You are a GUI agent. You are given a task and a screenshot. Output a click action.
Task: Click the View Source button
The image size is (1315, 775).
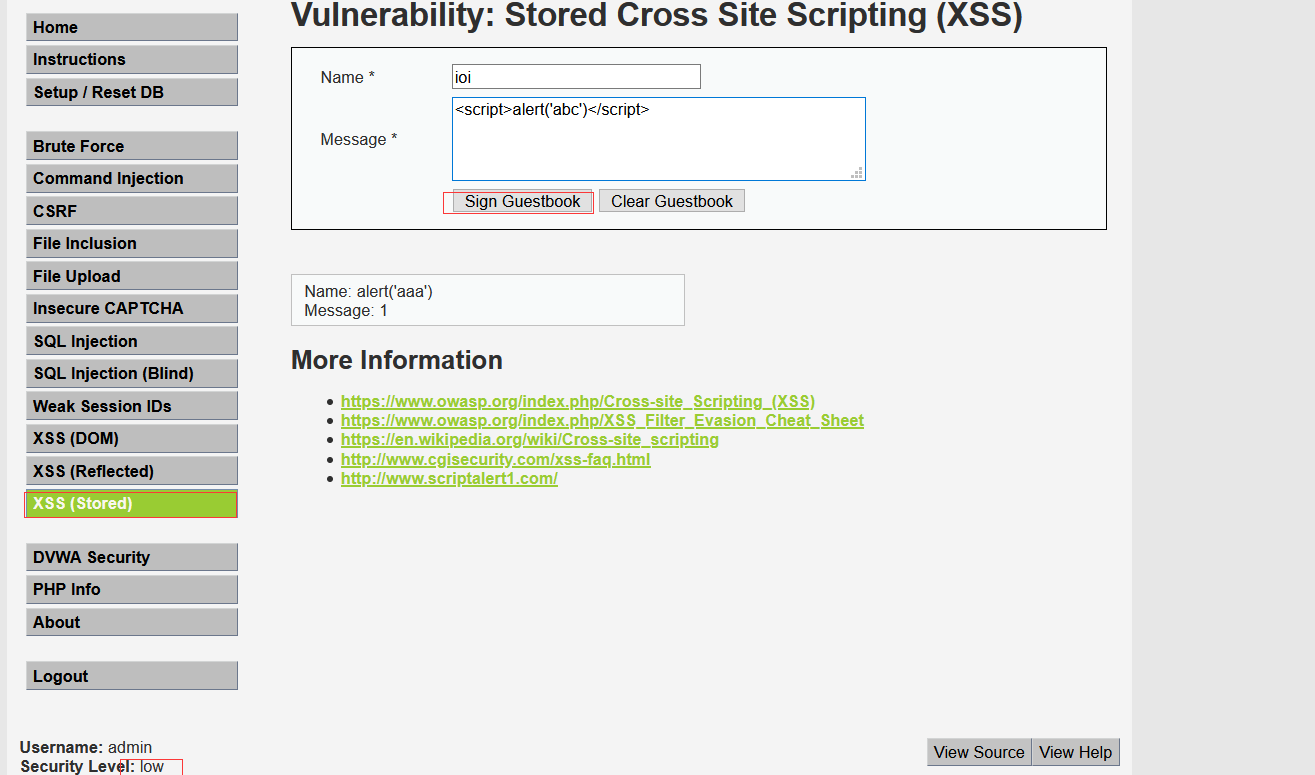pos(979,752)
